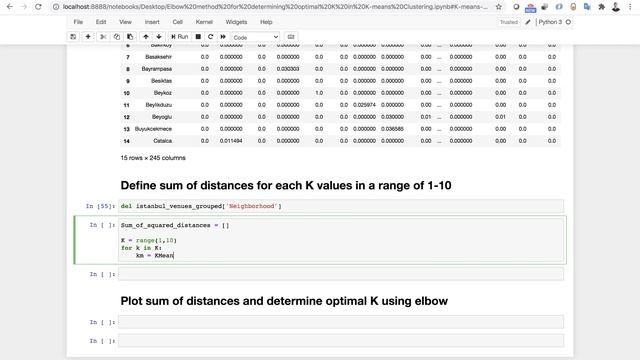Open the browser profile avatar

click(616, 7)
